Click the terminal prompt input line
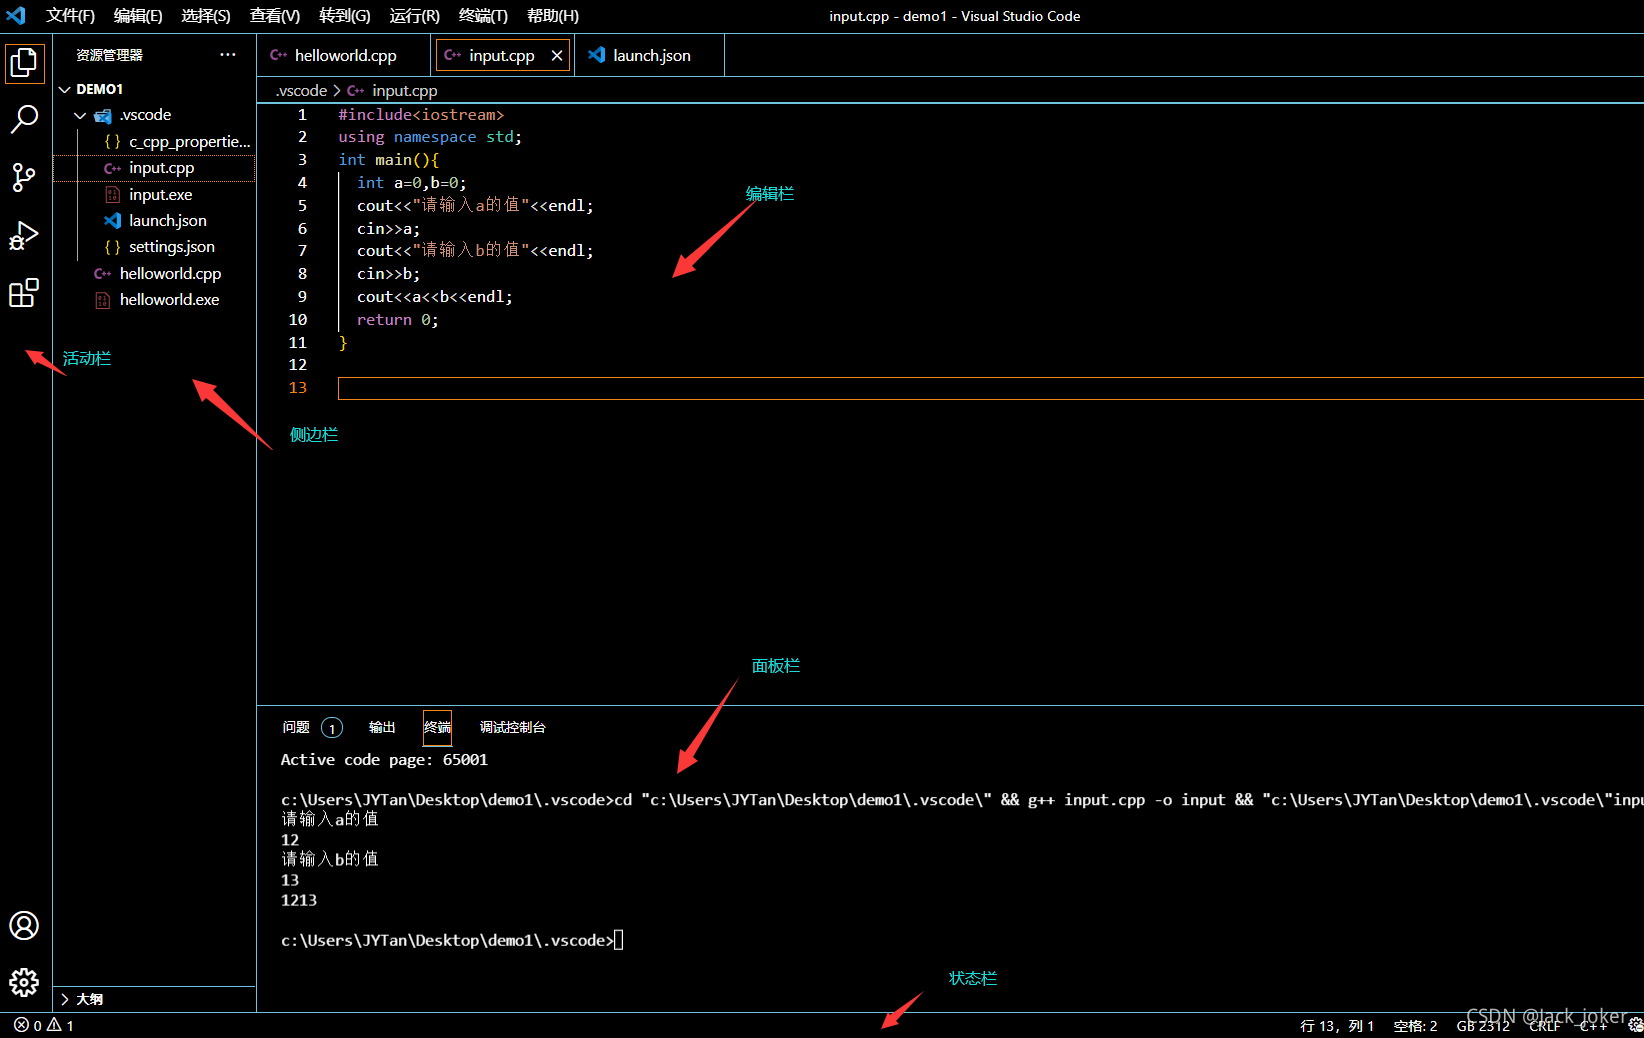Viewport: 1644px width, 1038px height. (452, 940)
